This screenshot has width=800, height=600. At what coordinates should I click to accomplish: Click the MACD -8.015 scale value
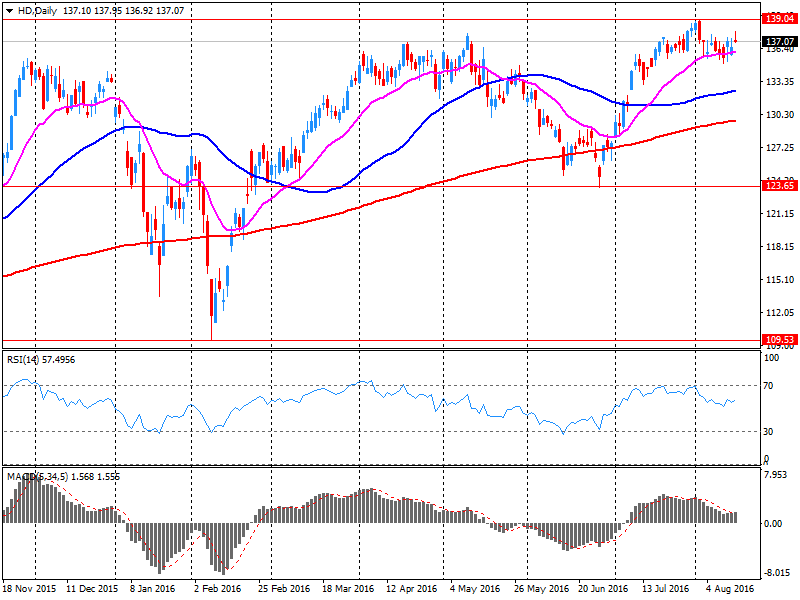coord(776,573)
